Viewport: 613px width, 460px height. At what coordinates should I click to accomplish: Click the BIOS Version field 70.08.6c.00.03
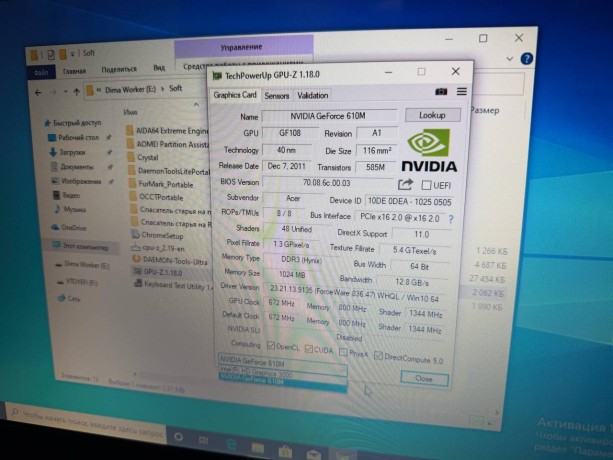(328, 183)
